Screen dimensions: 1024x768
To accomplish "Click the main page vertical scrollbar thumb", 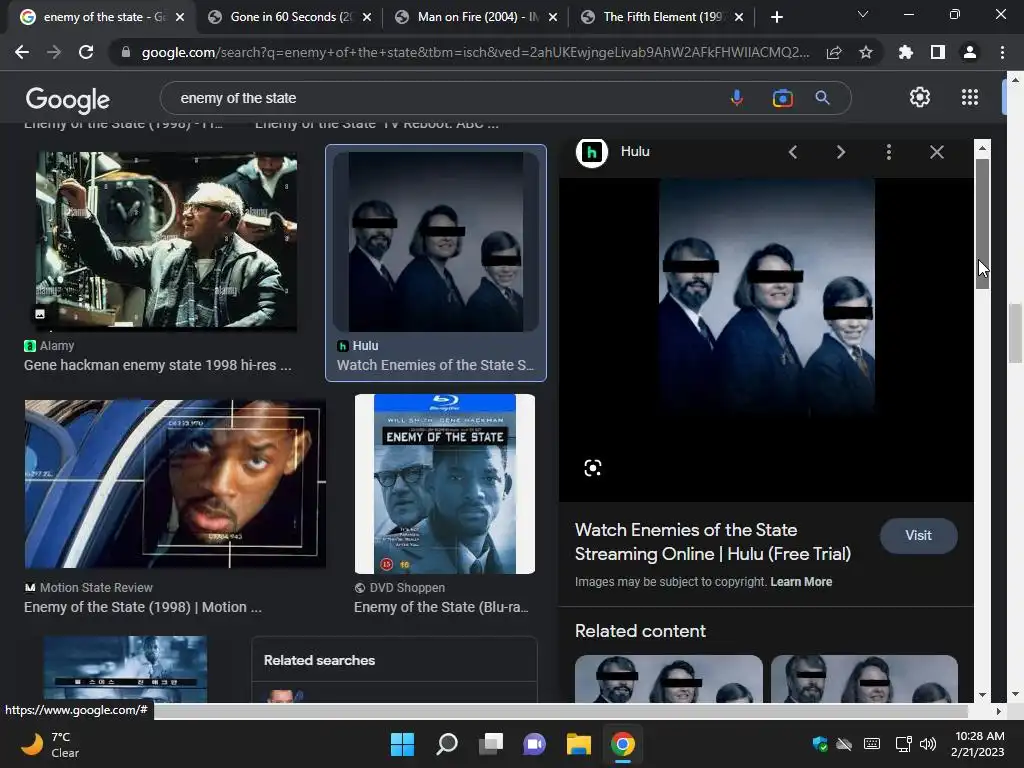I will coord(1015,333).
